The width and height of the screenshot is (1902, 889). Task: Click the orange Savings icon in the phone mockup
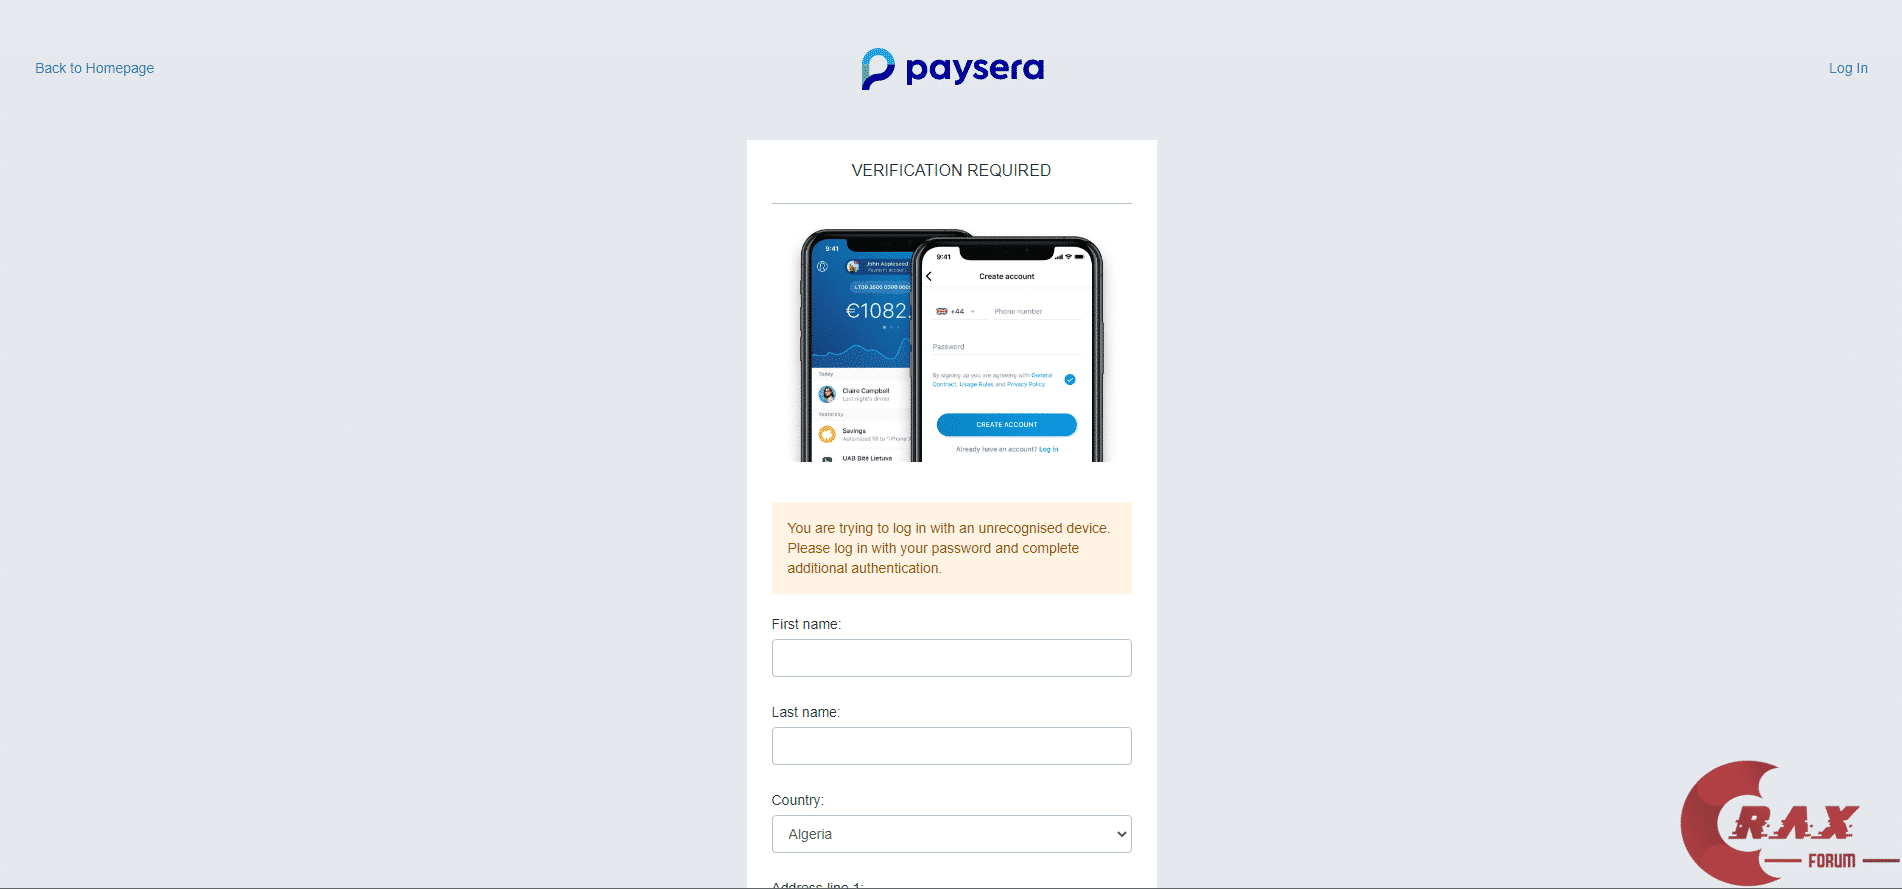827,434
